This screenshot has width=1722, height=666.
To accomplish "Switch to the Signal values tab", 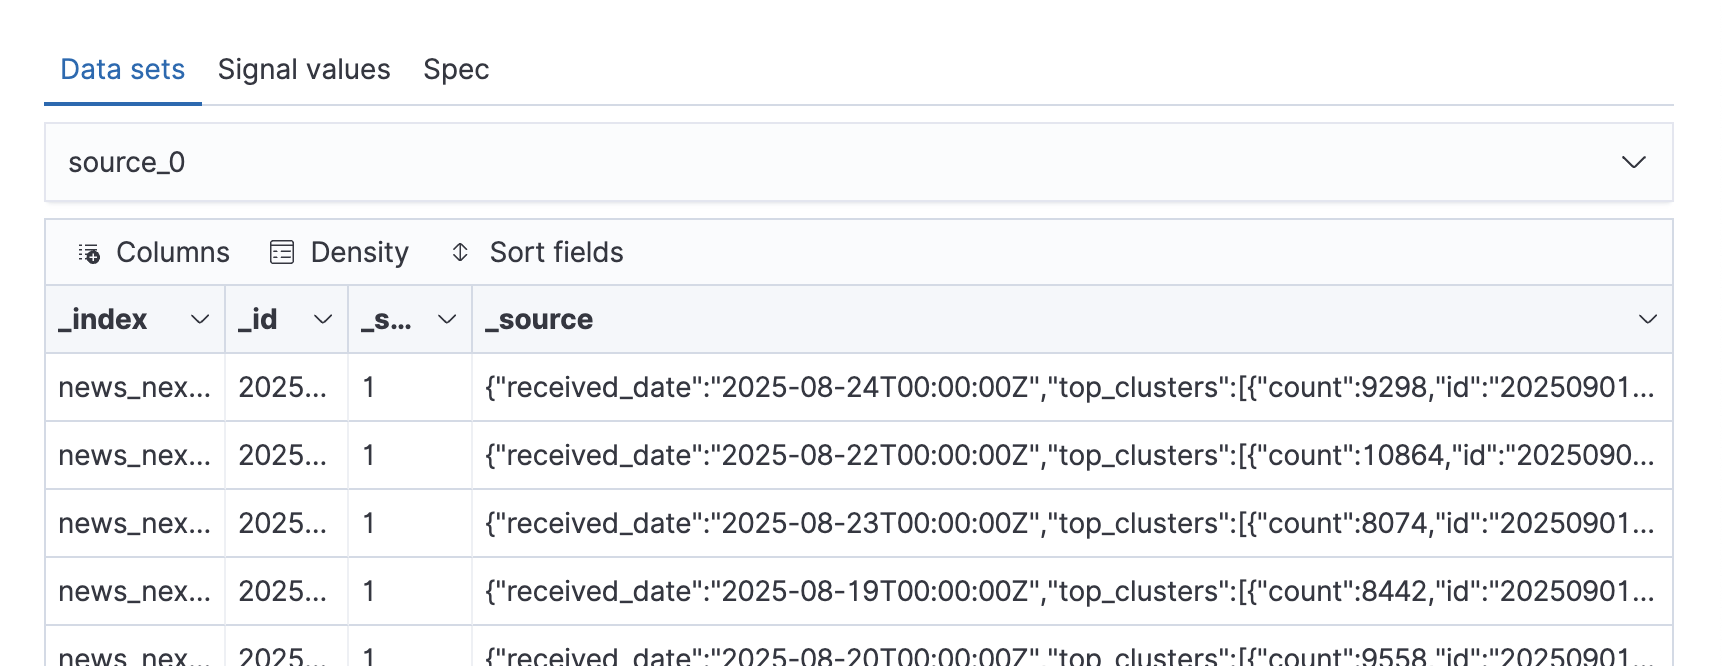I will click(304, 70).
